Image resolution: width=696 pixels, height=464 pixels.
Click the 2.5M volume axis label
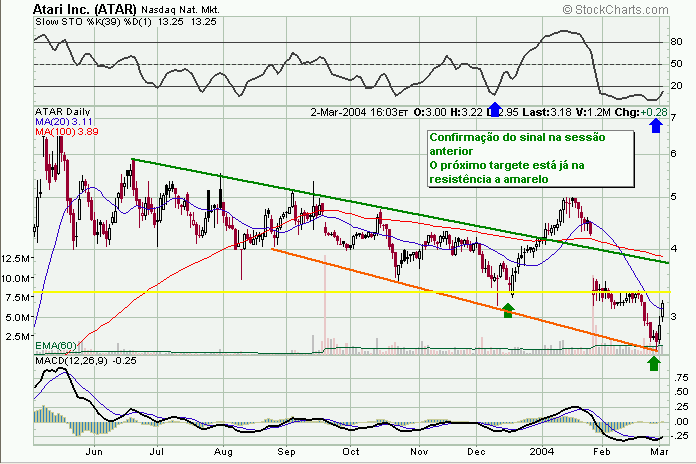(19, 337)
